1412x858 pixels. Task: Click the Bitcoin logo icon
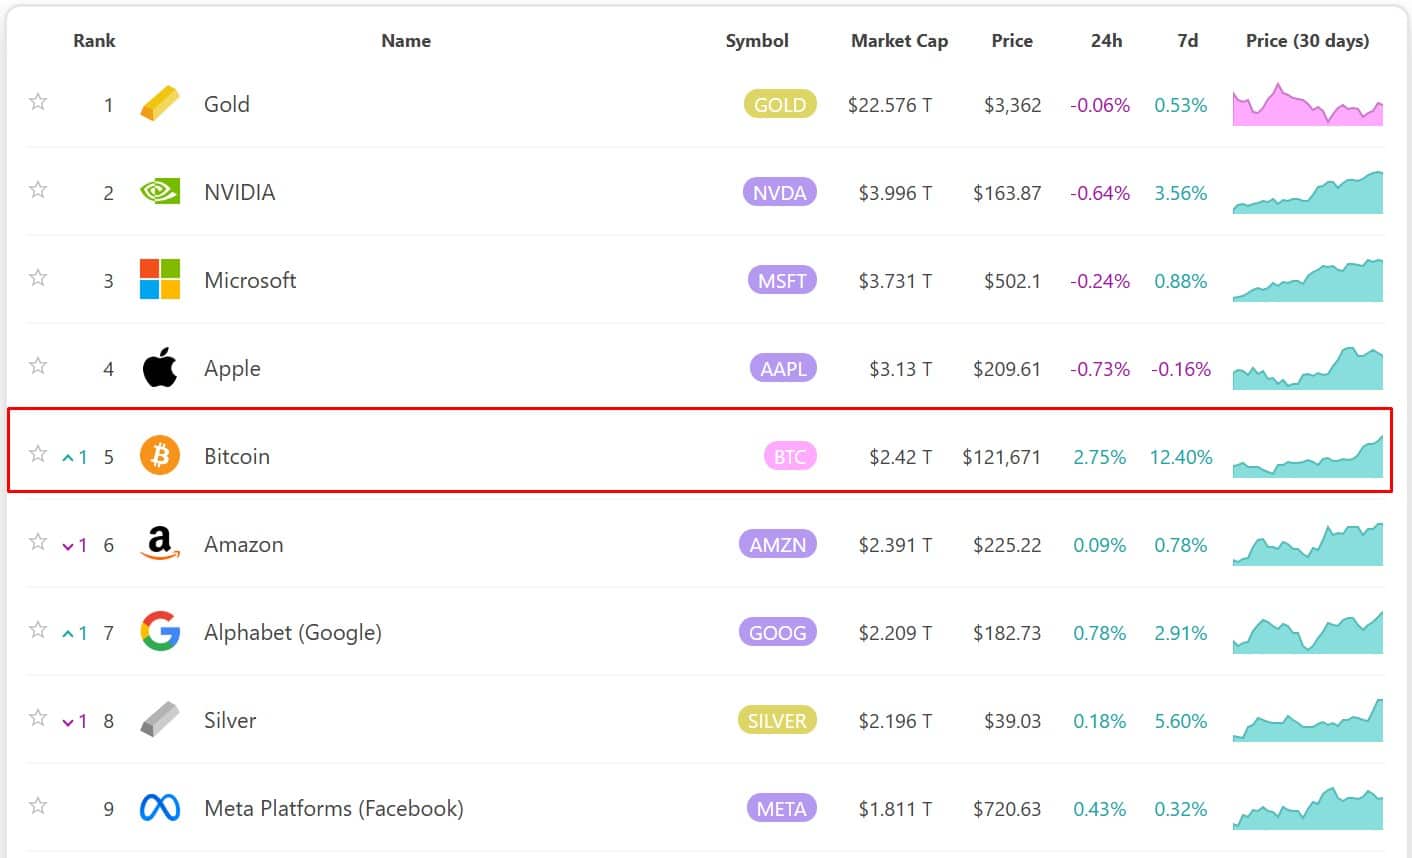pyautogui.click(x=160, y=456)
